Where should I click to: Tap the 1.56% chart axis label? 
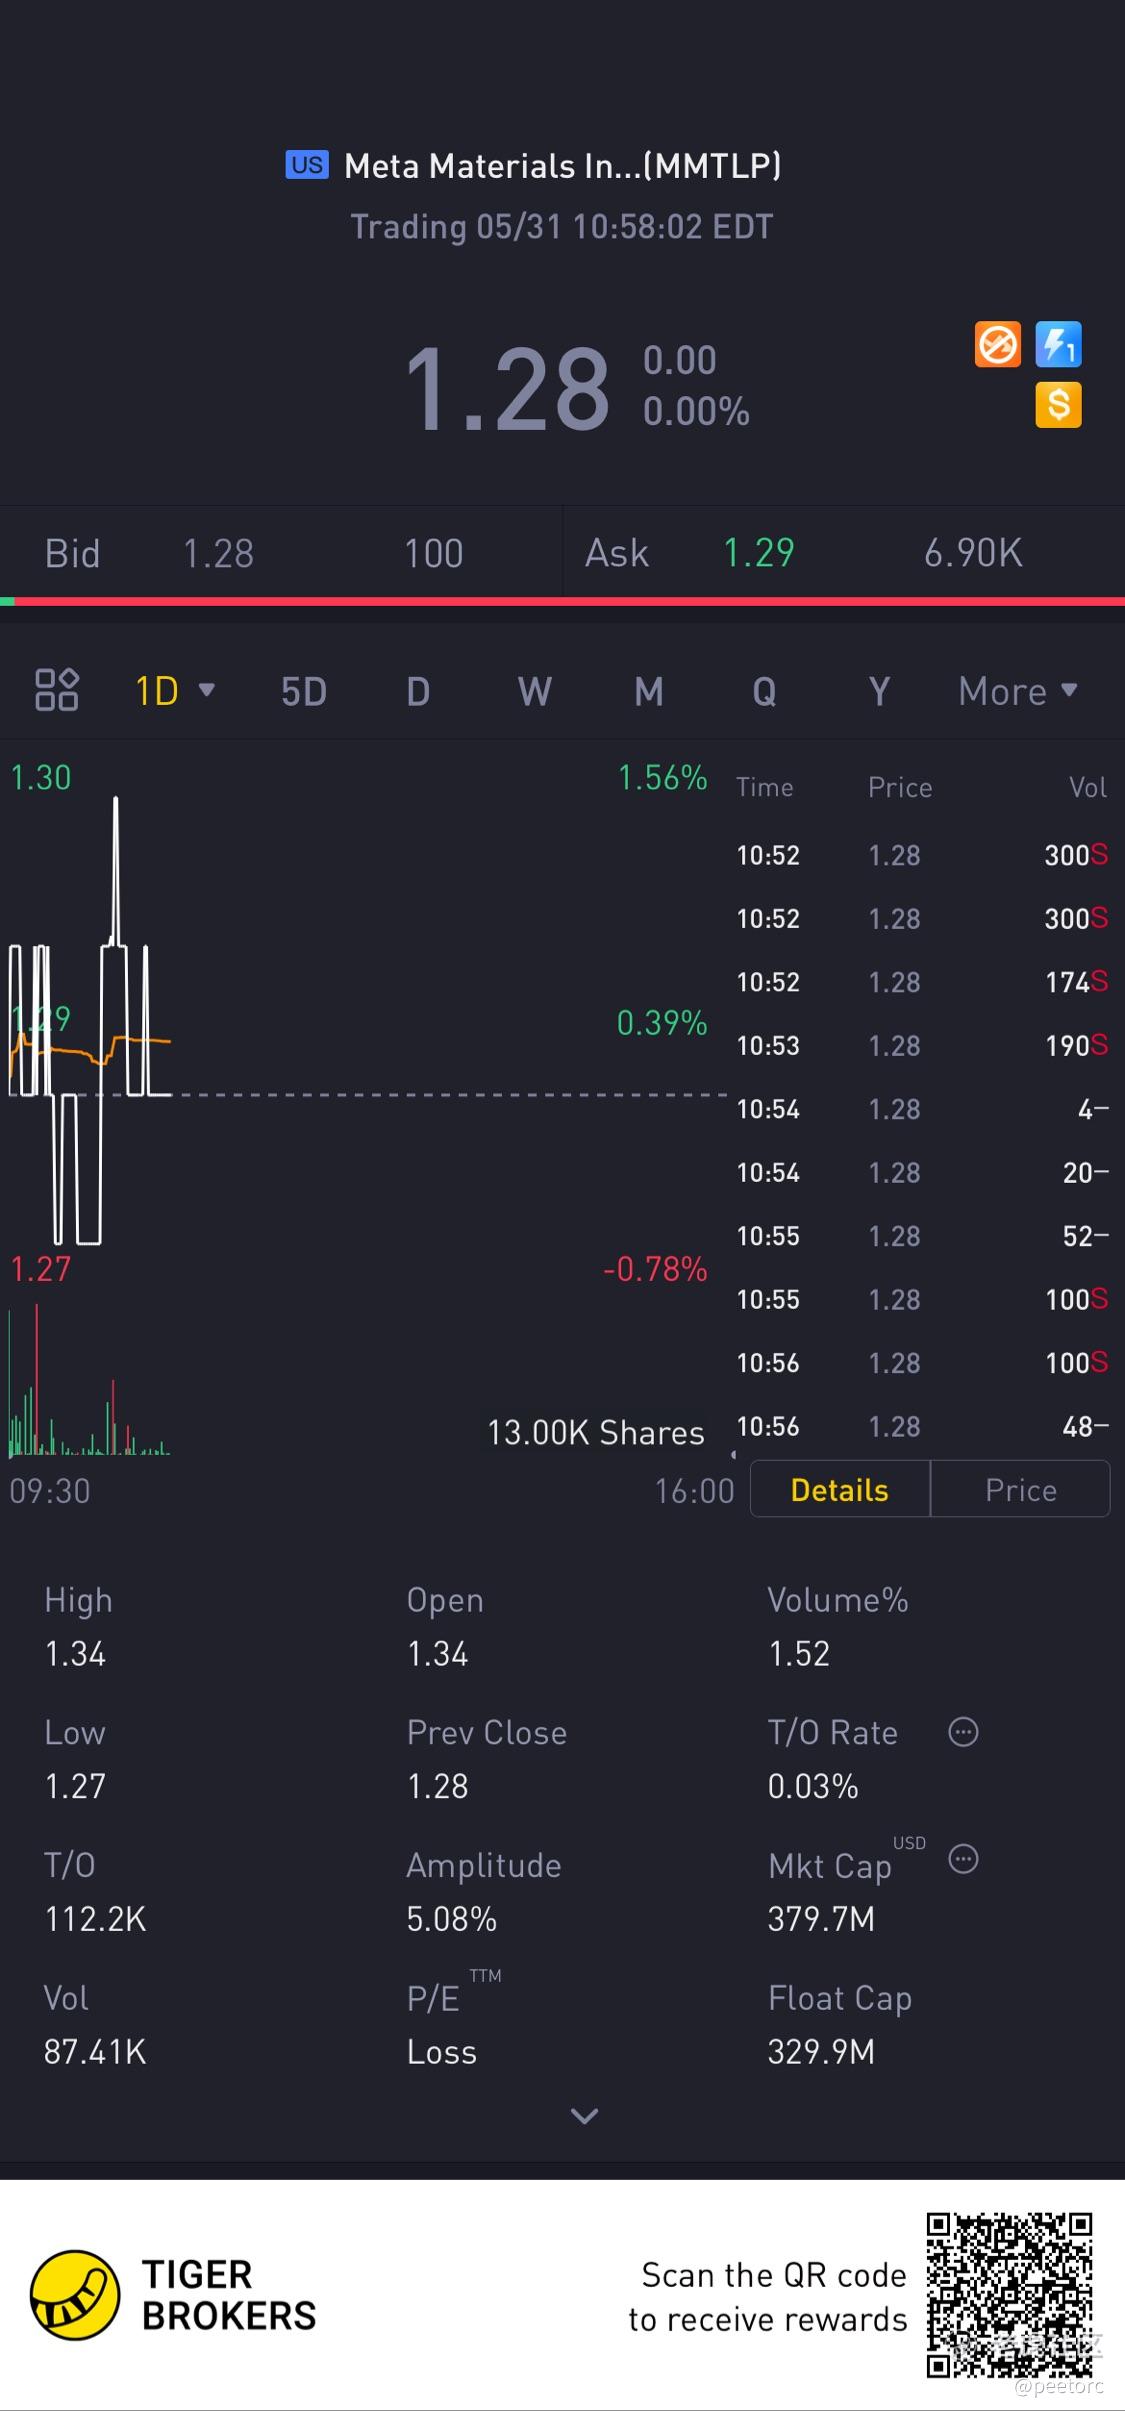[662, 777]
